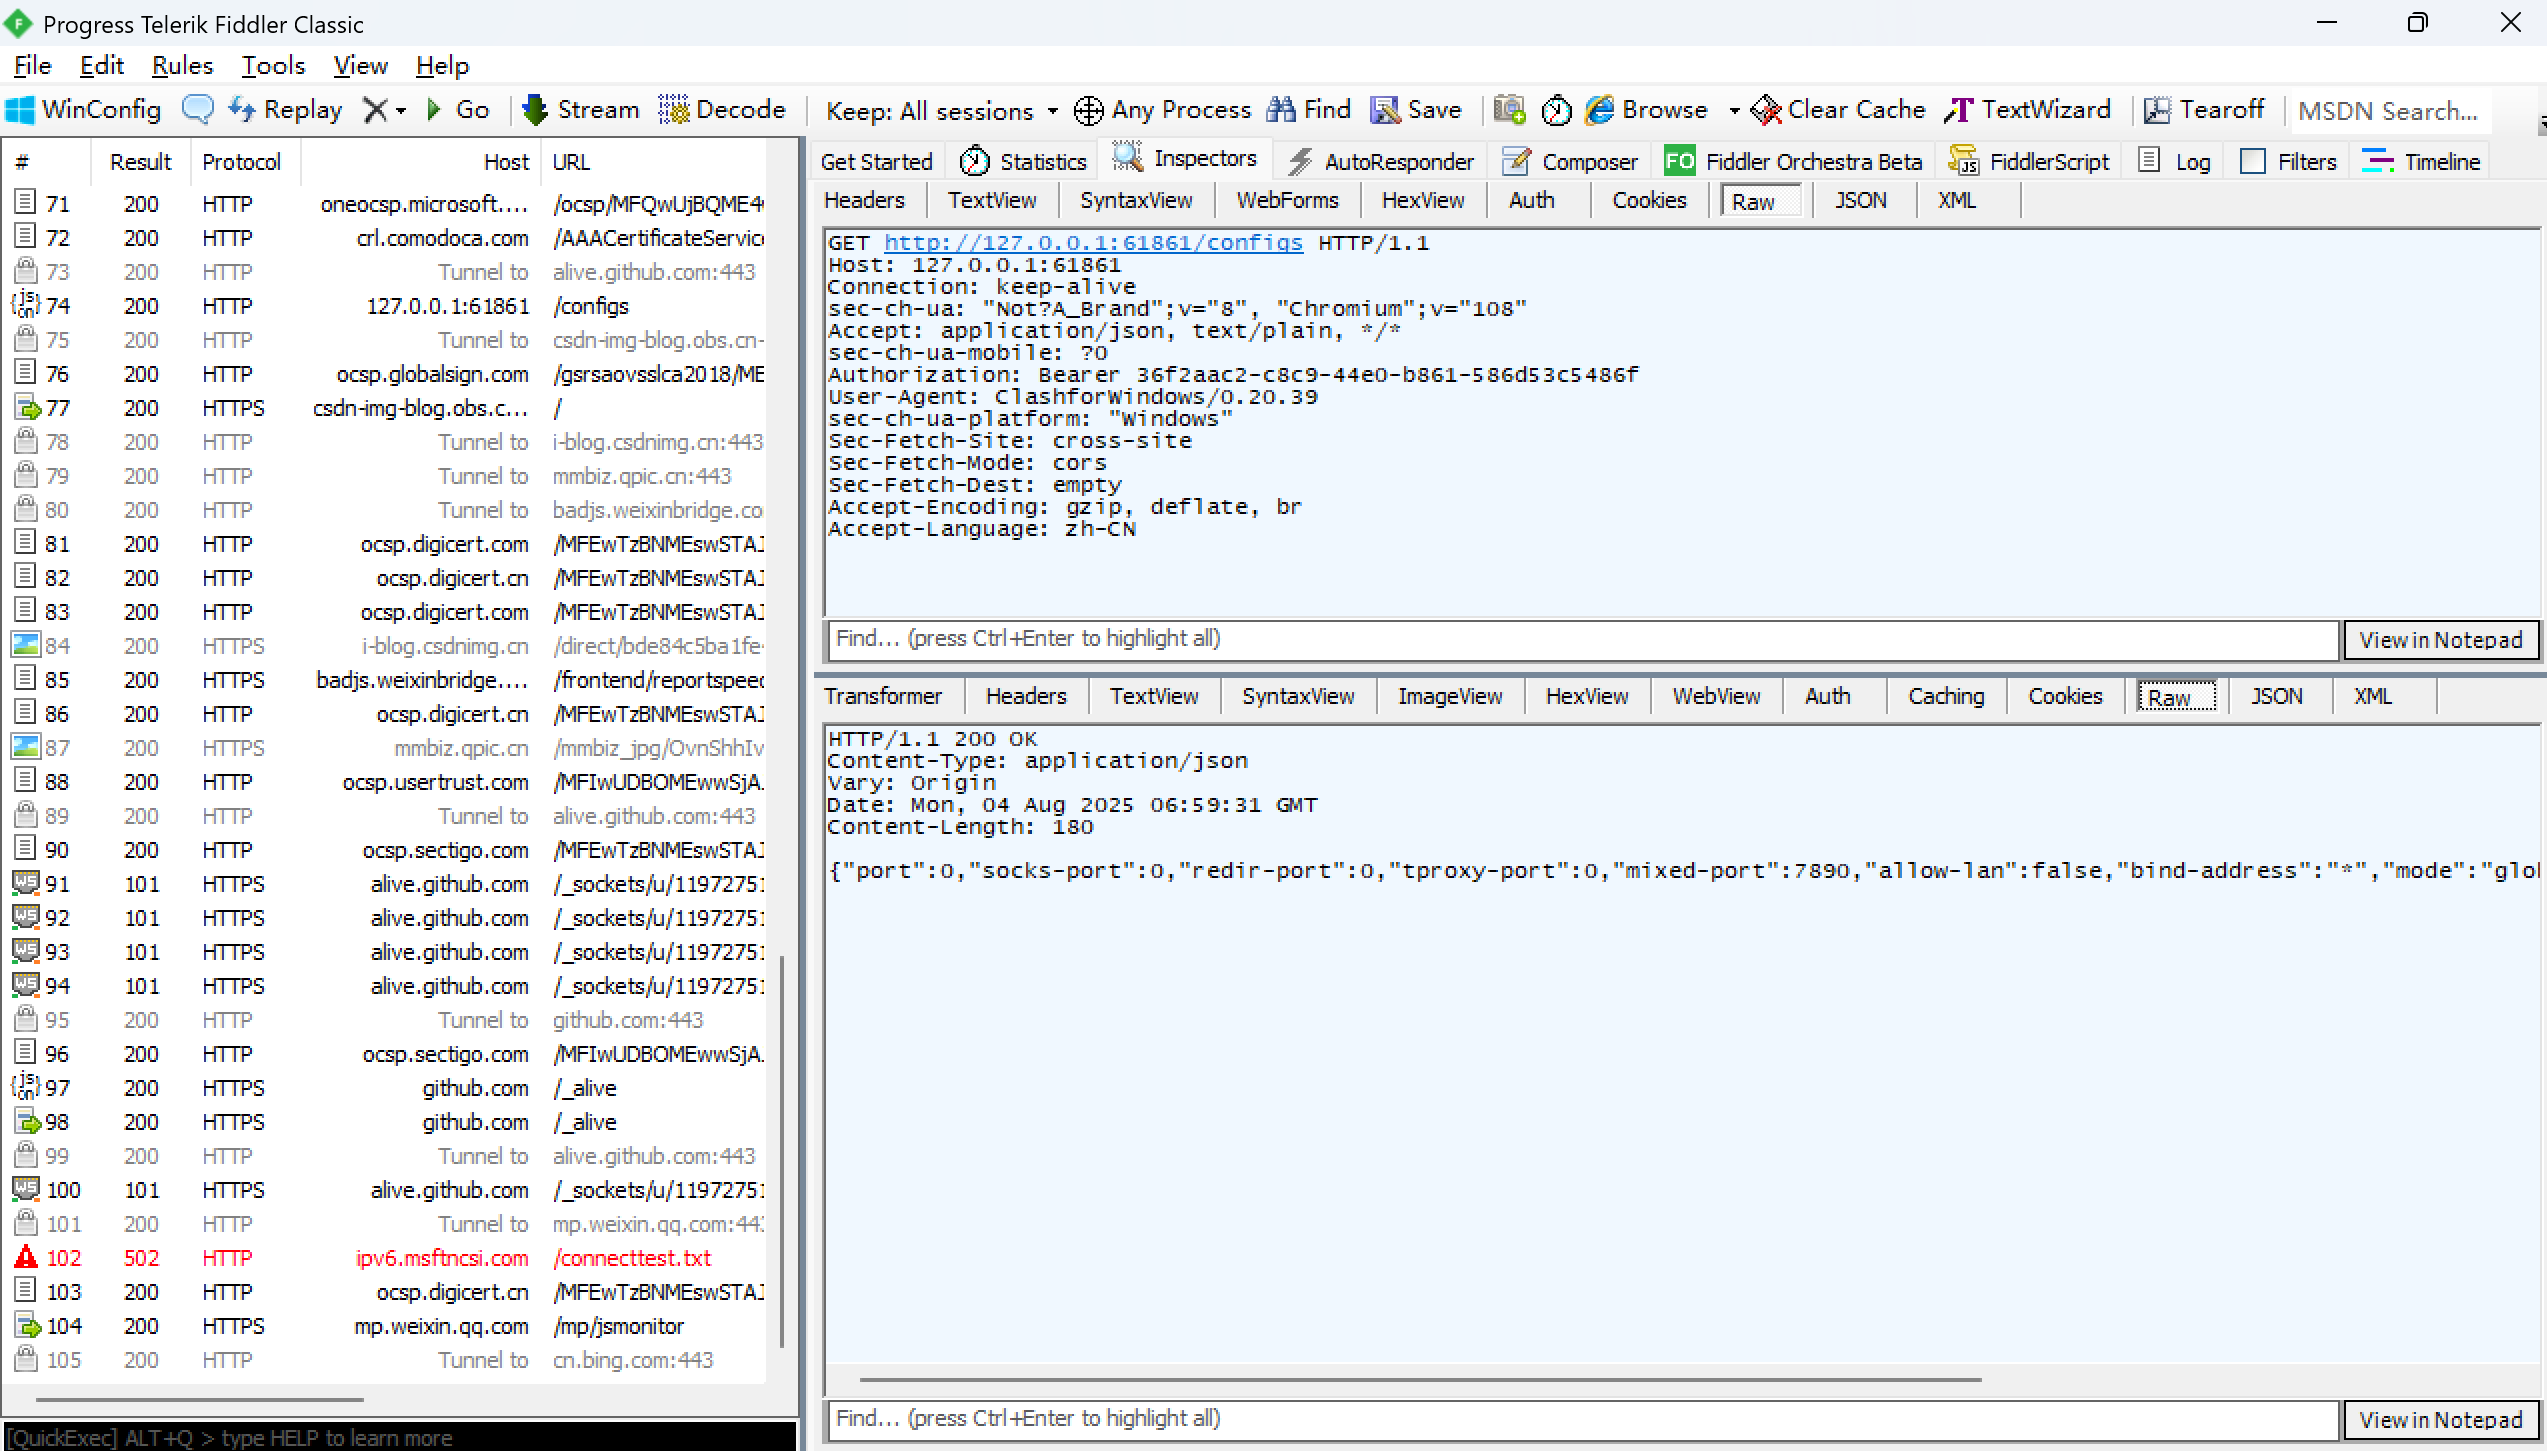This screenshot has height=1451, width=2547.
Task: Switch to the Statistics tab
Action: (1023, 162)
